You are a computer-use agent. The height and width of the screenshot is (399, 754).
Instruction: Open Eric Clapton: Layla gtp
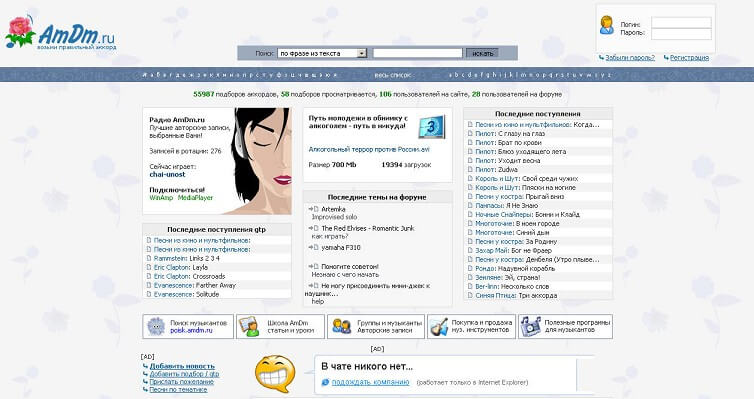click(x=181, y=267)
